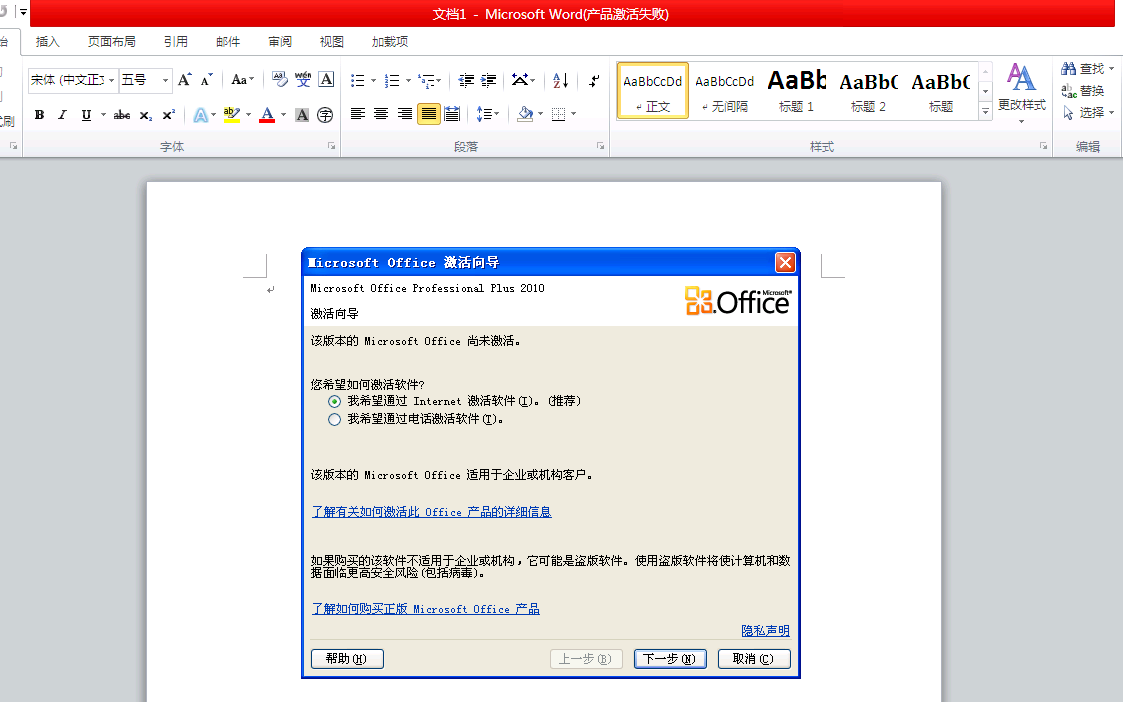Select telephone activation radio option

[x=334, y=420]
